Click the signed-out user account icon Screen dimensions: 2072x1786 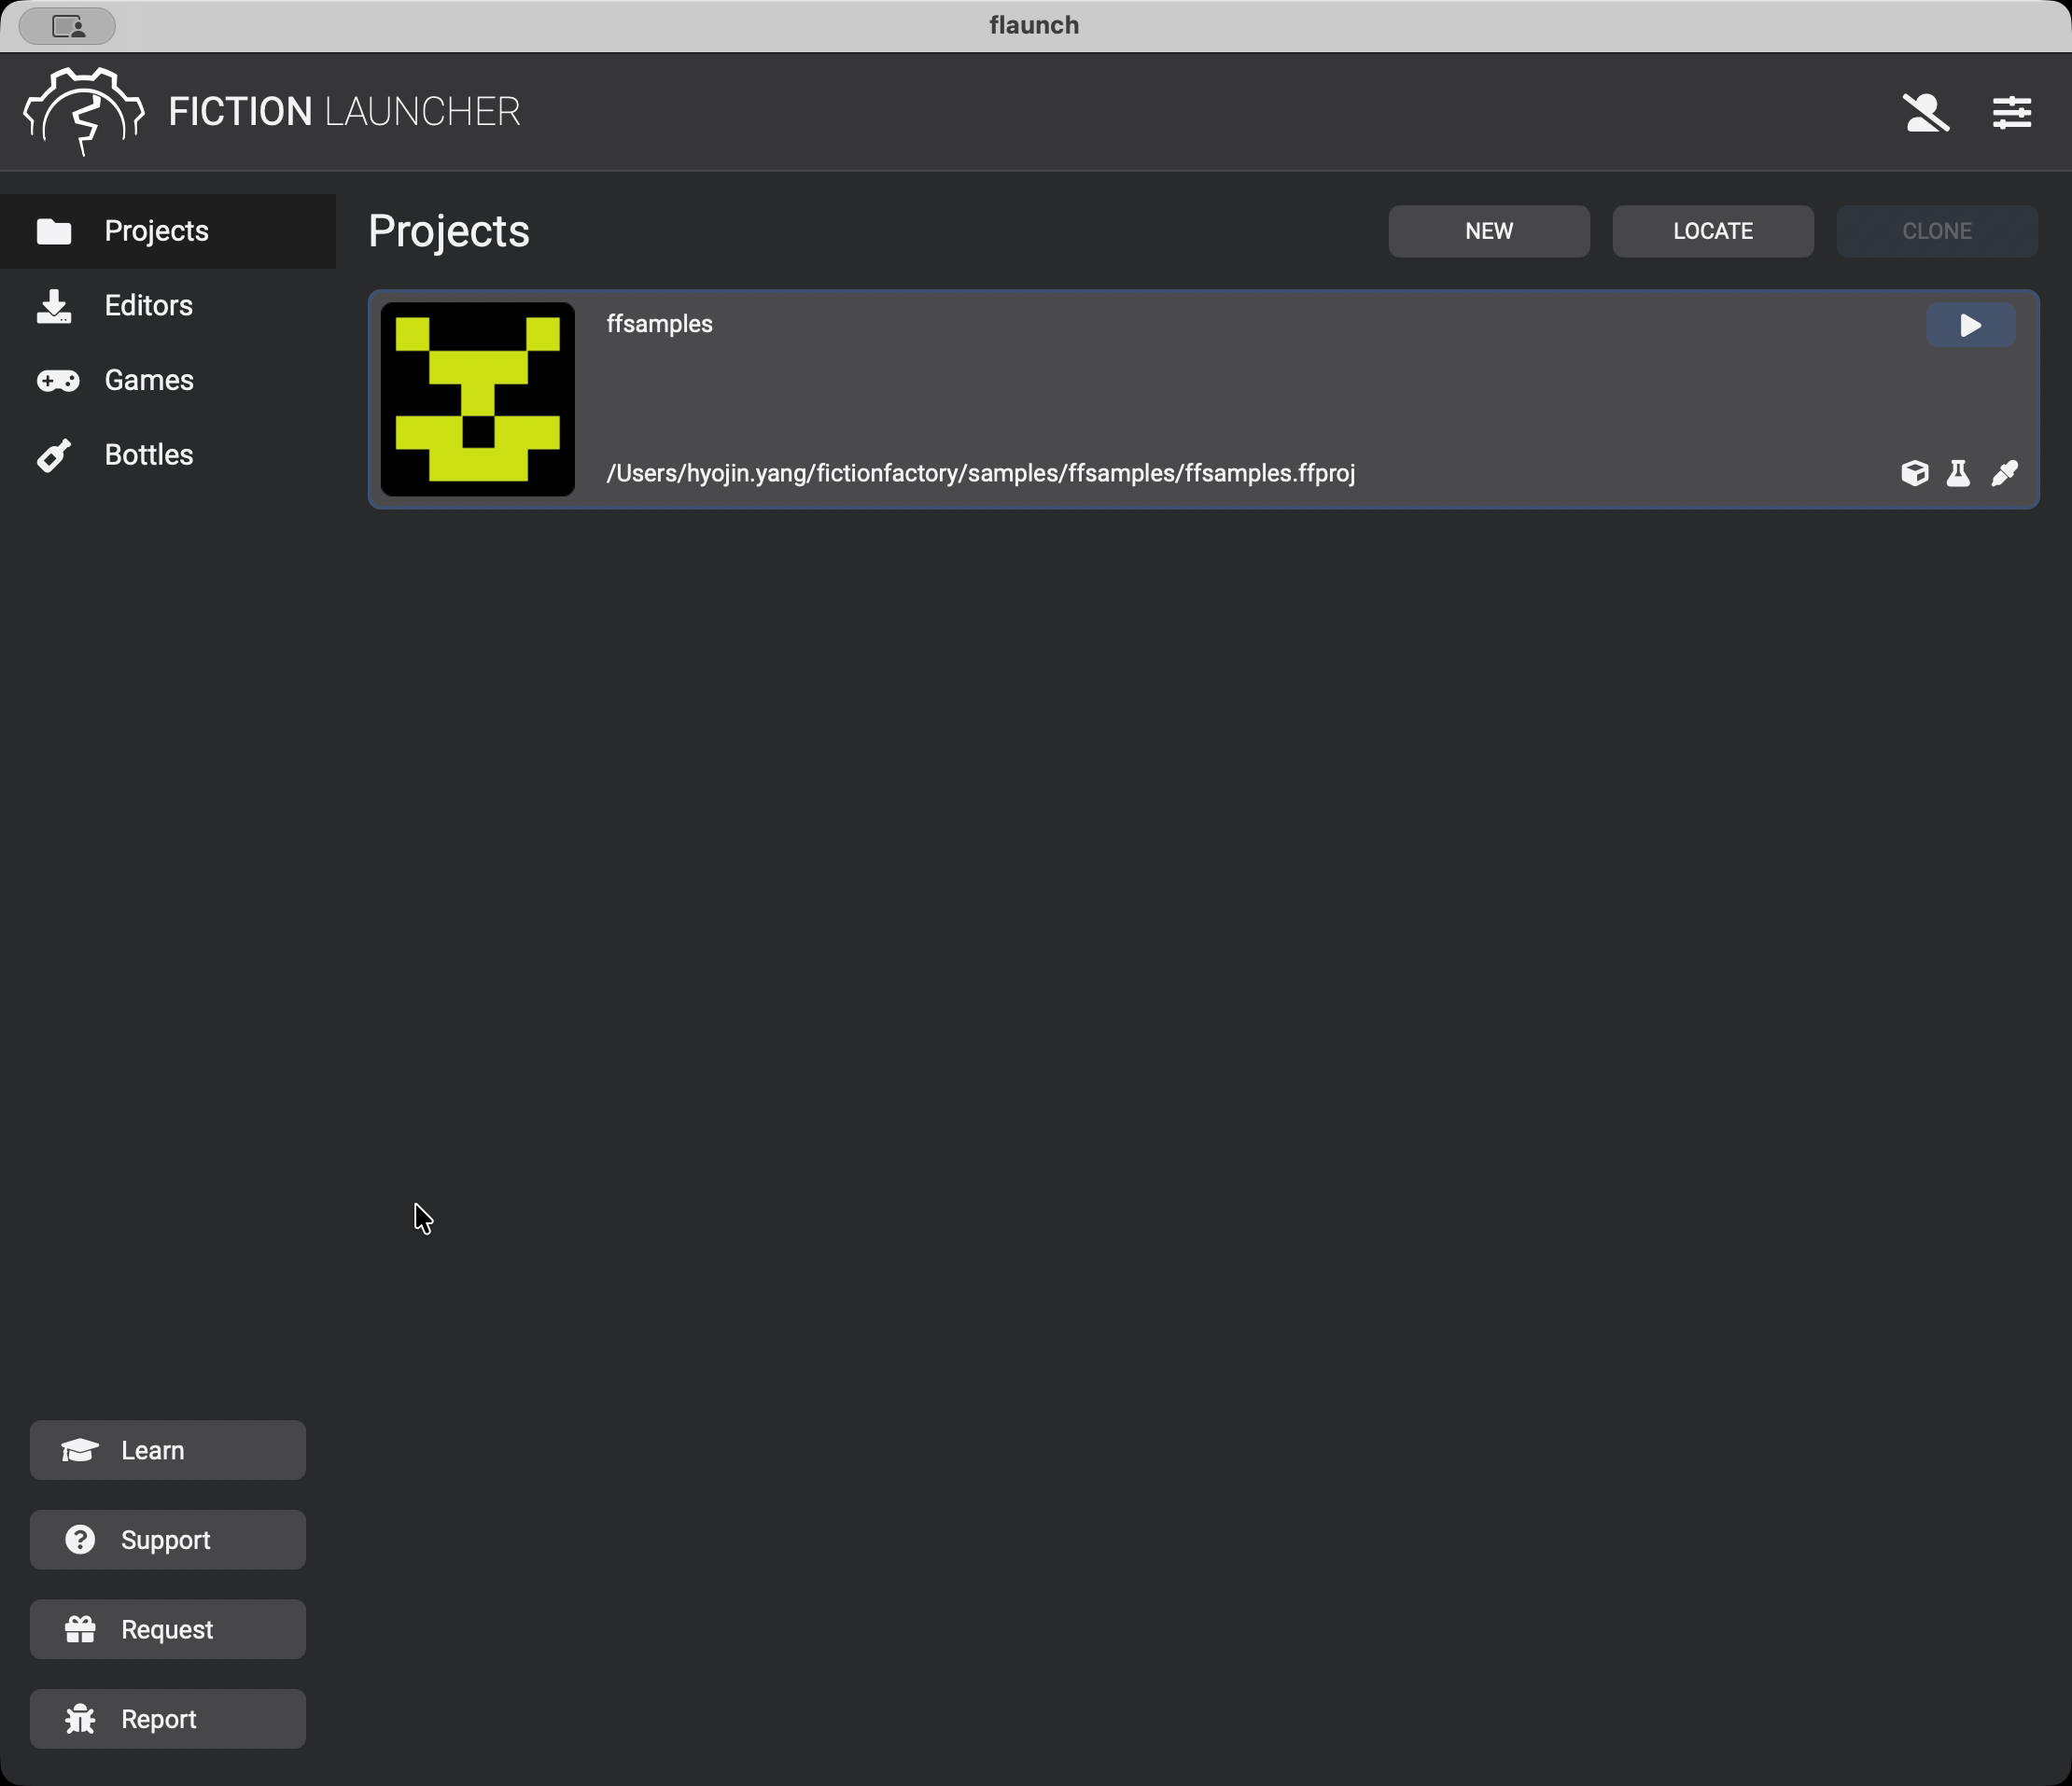(1925, 112)
